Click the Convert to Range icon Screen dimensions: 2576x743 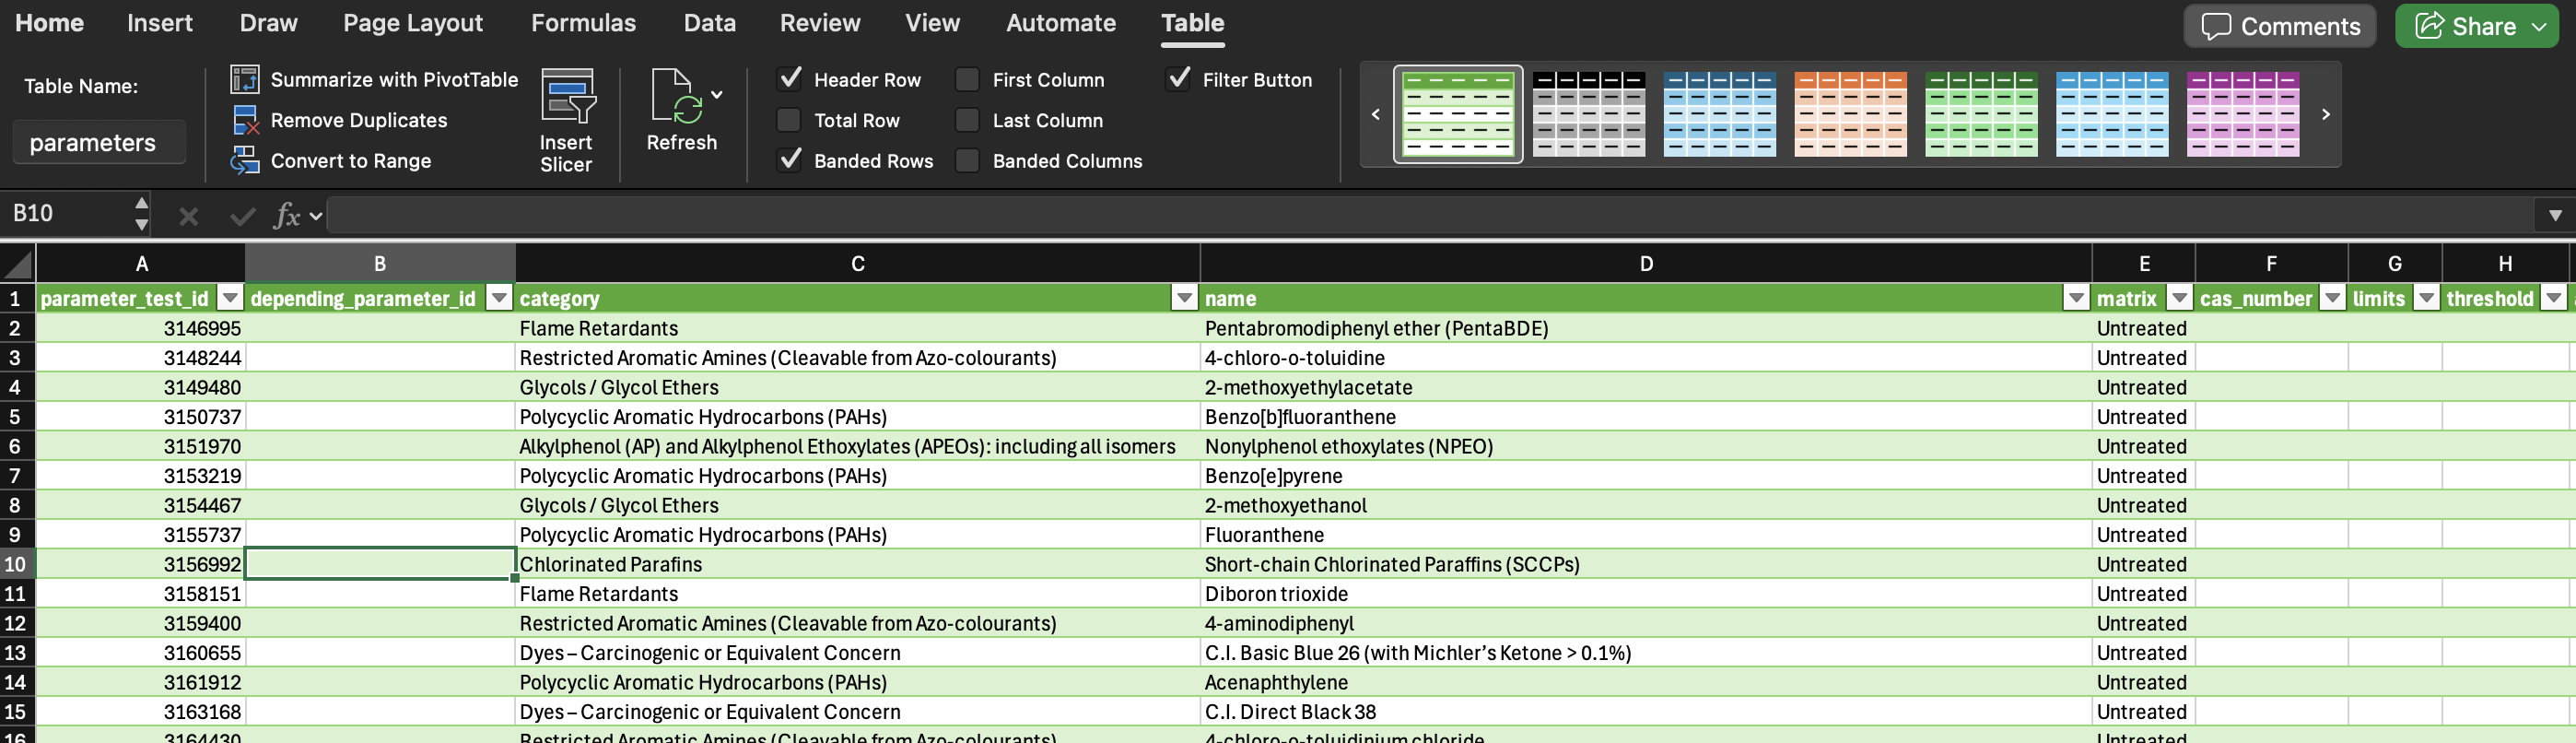pos(245,160)
